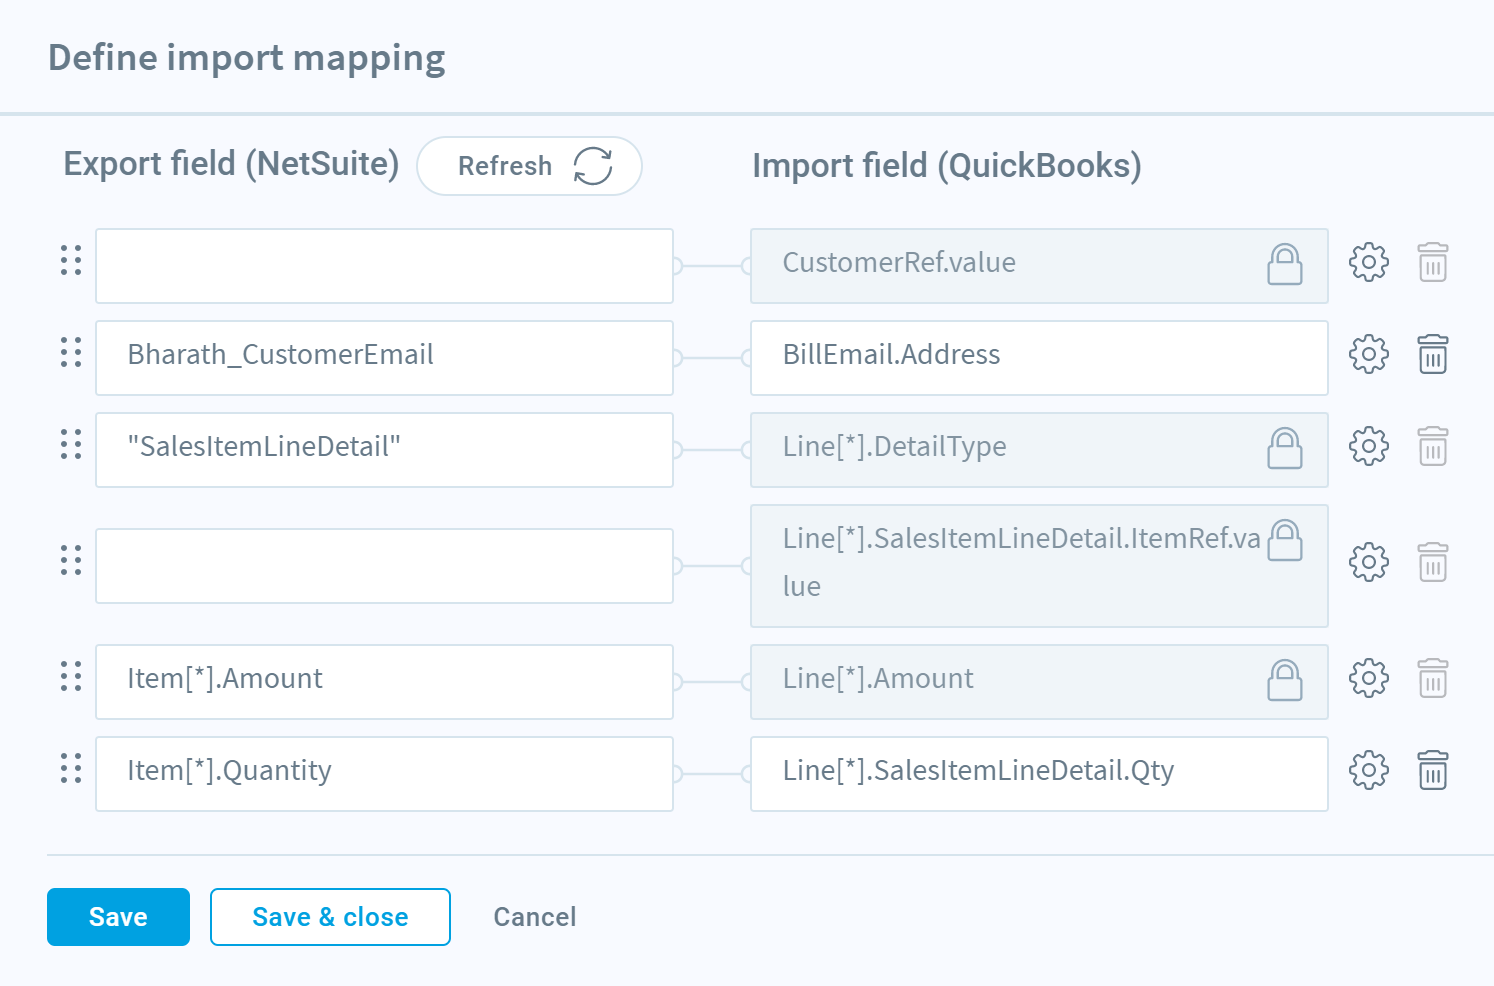Click drag handle for Bharath_CustomerEmail row

coord(71,352)
